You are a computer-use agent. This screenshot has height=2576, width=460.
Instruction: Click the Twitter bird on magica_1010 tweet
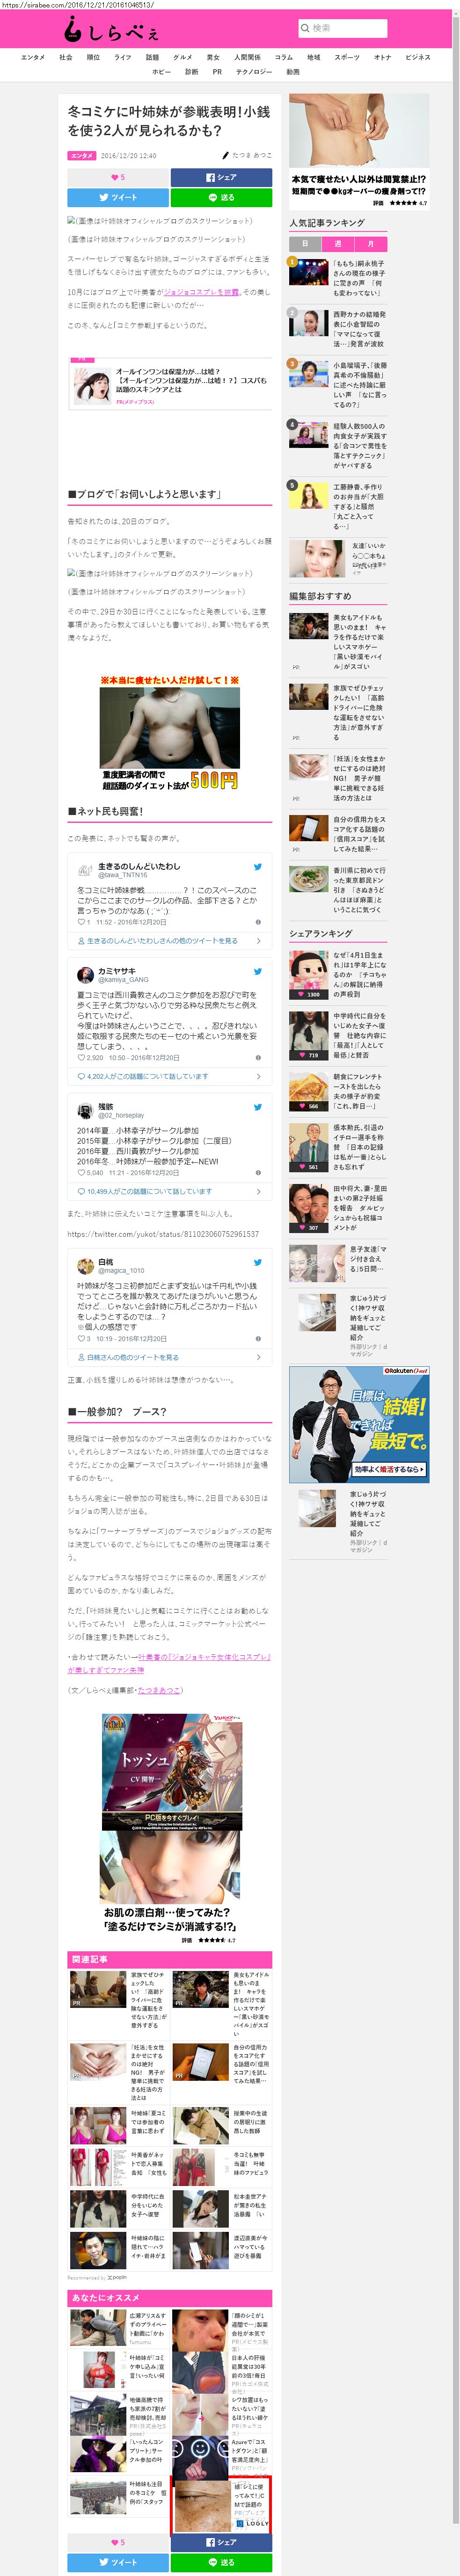pos(258,1262)
